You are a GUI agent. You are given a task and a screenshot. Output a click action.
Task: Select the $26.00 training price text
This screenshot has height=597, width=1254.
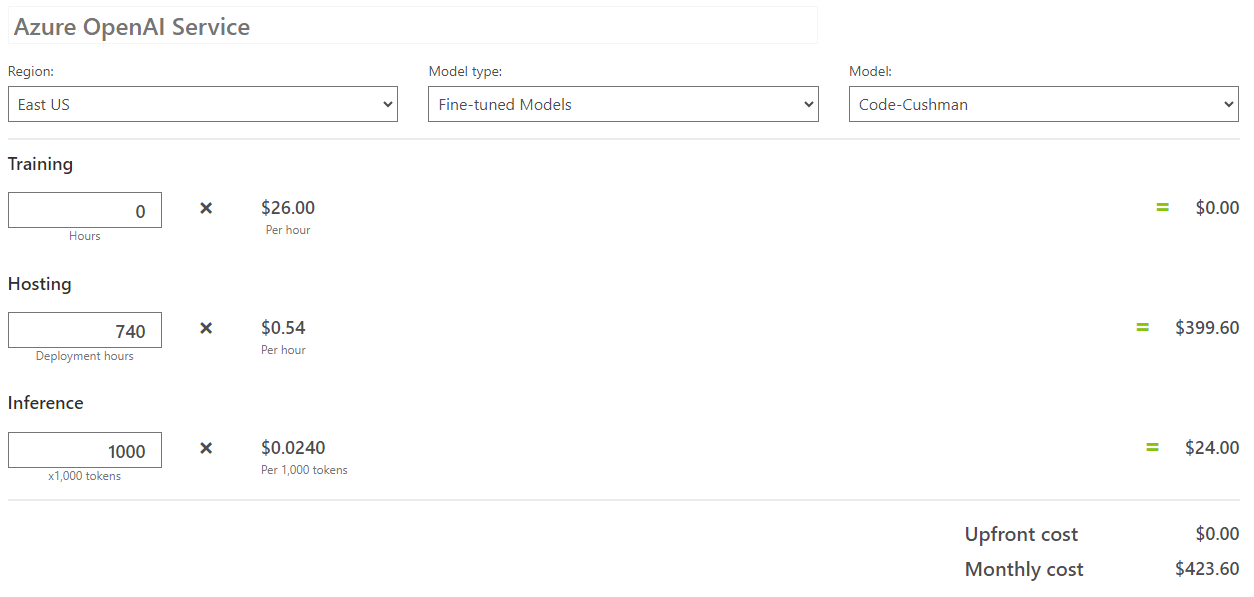click(x=288, y=208)
